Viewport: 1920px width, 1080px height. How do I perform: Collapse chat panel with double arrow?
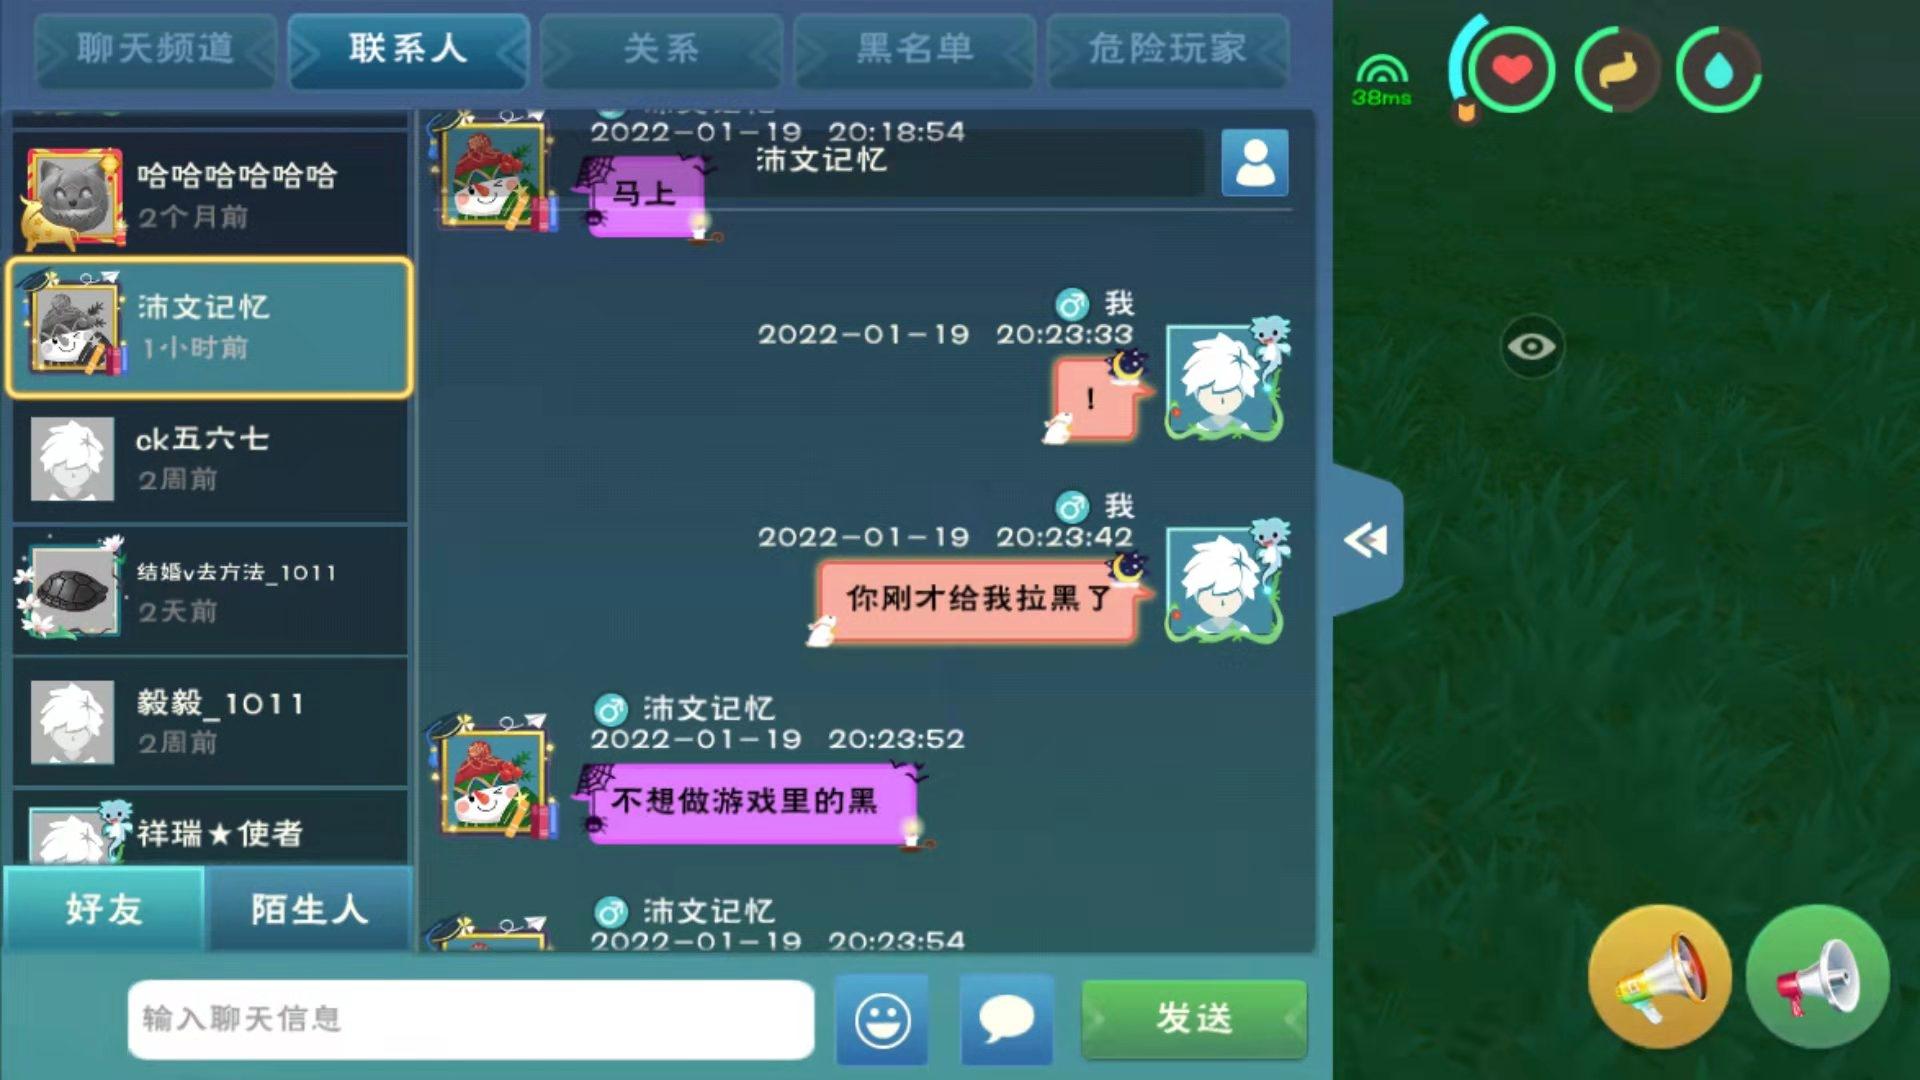[1366, 540]
